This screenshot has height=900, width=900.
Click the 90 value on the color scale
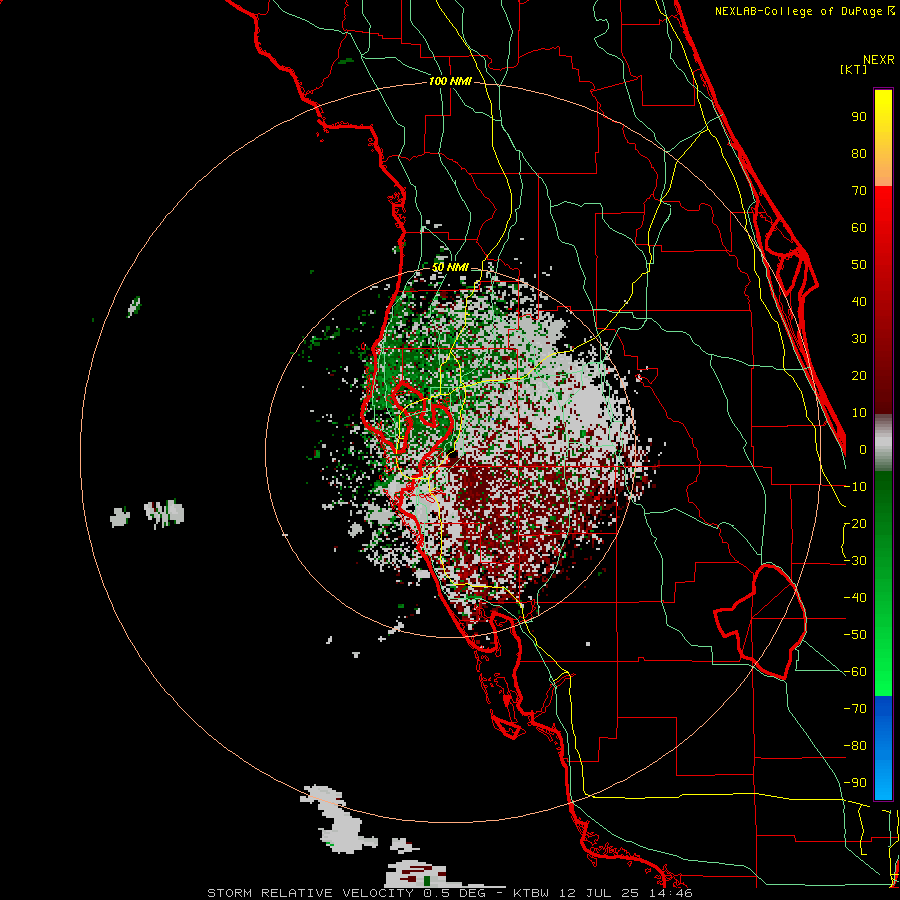[x=859, y=117]
